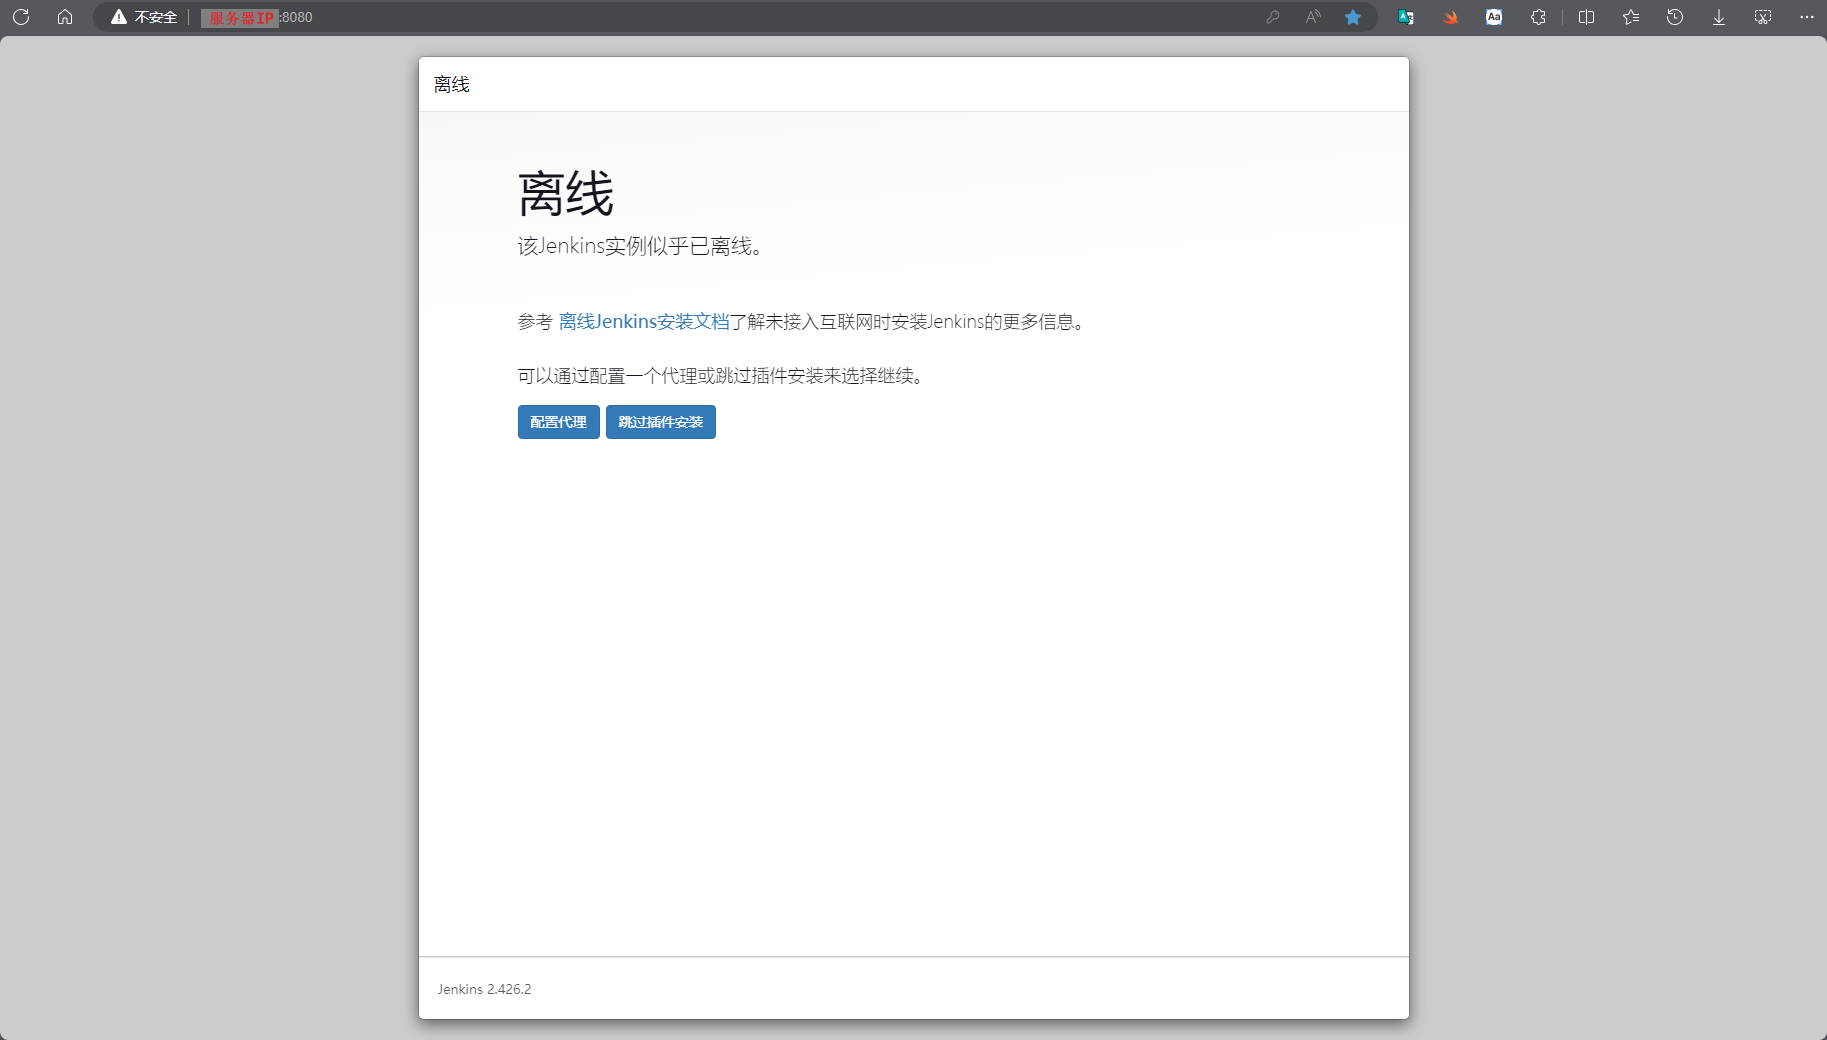Open the browser settings ellipsis menu
This screenshot has height=1040, width=1827.
(x=1807, y=17)
